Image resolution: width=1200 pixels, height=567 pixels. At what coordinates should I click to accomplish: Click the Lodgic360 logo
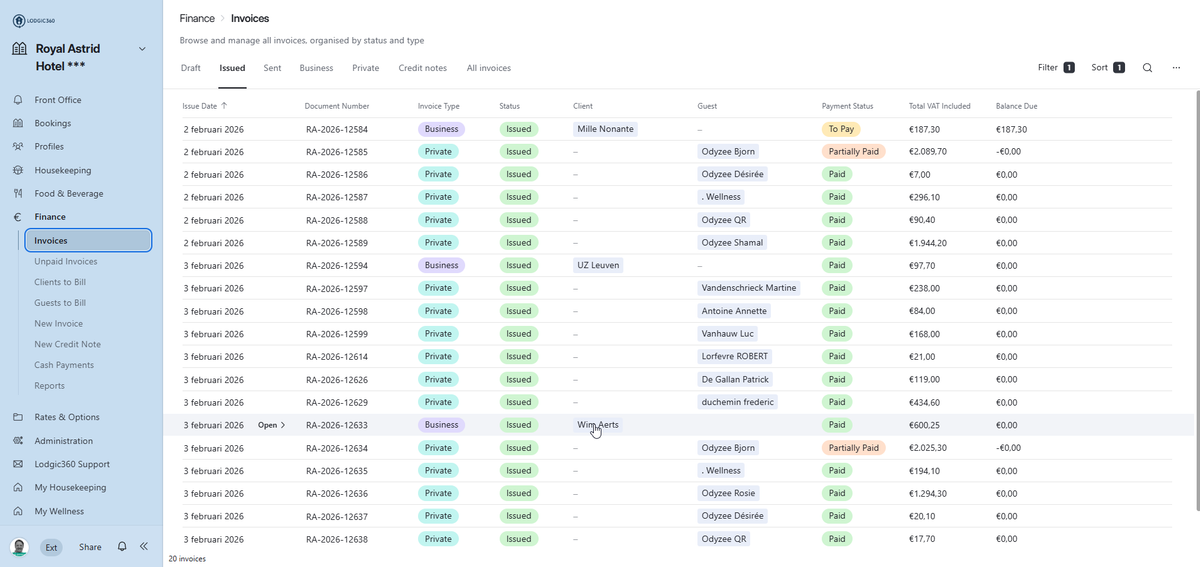click(34, 20)
